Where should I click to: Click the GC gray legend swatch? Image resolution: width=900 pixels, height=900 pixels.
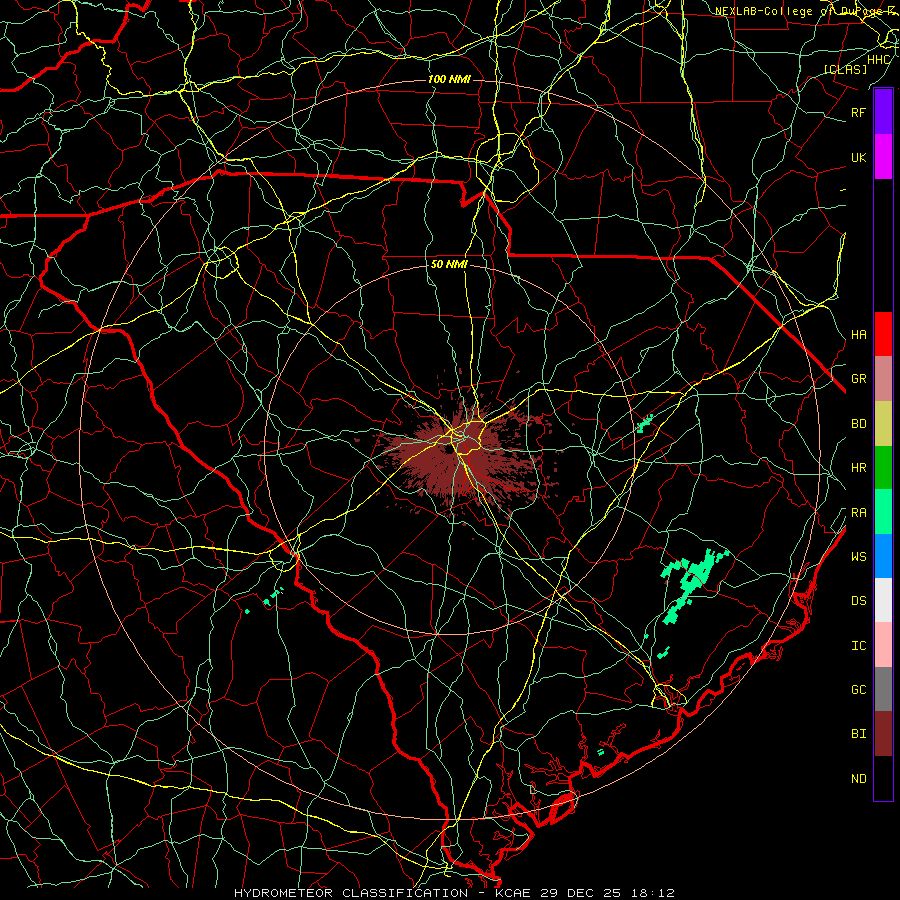[x=883, y=689]
